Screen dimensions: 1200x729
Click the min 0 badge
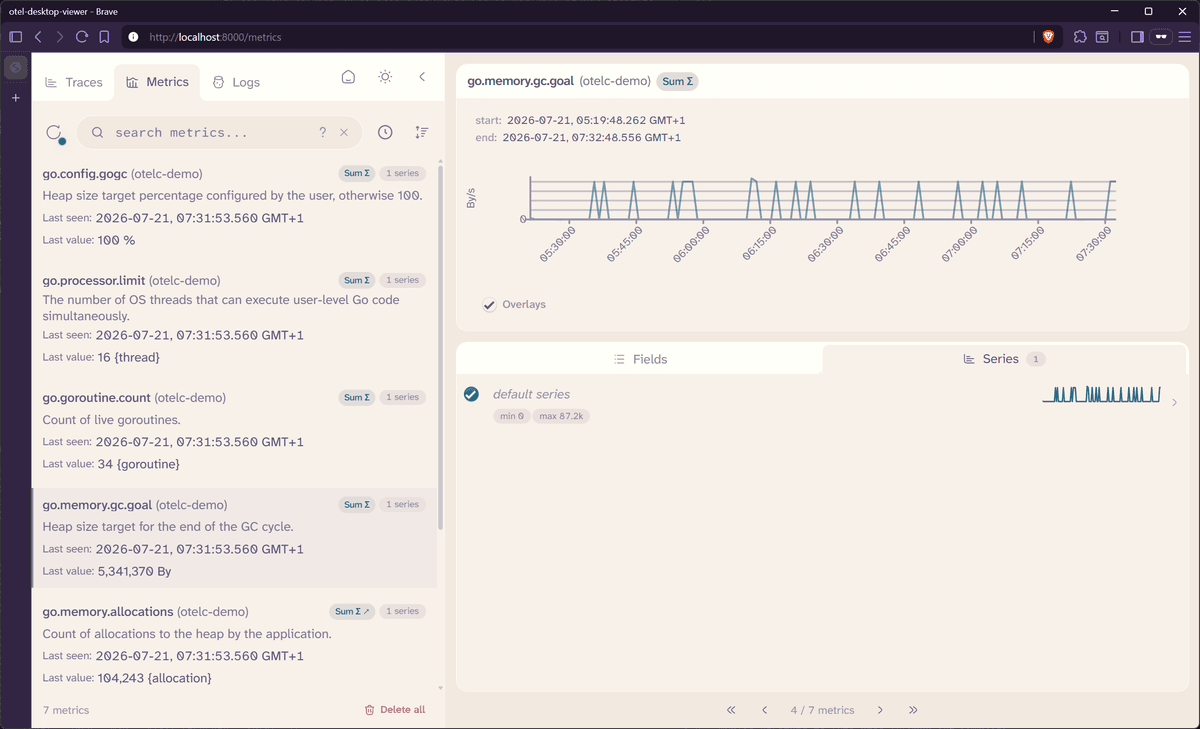pos(511,416)
